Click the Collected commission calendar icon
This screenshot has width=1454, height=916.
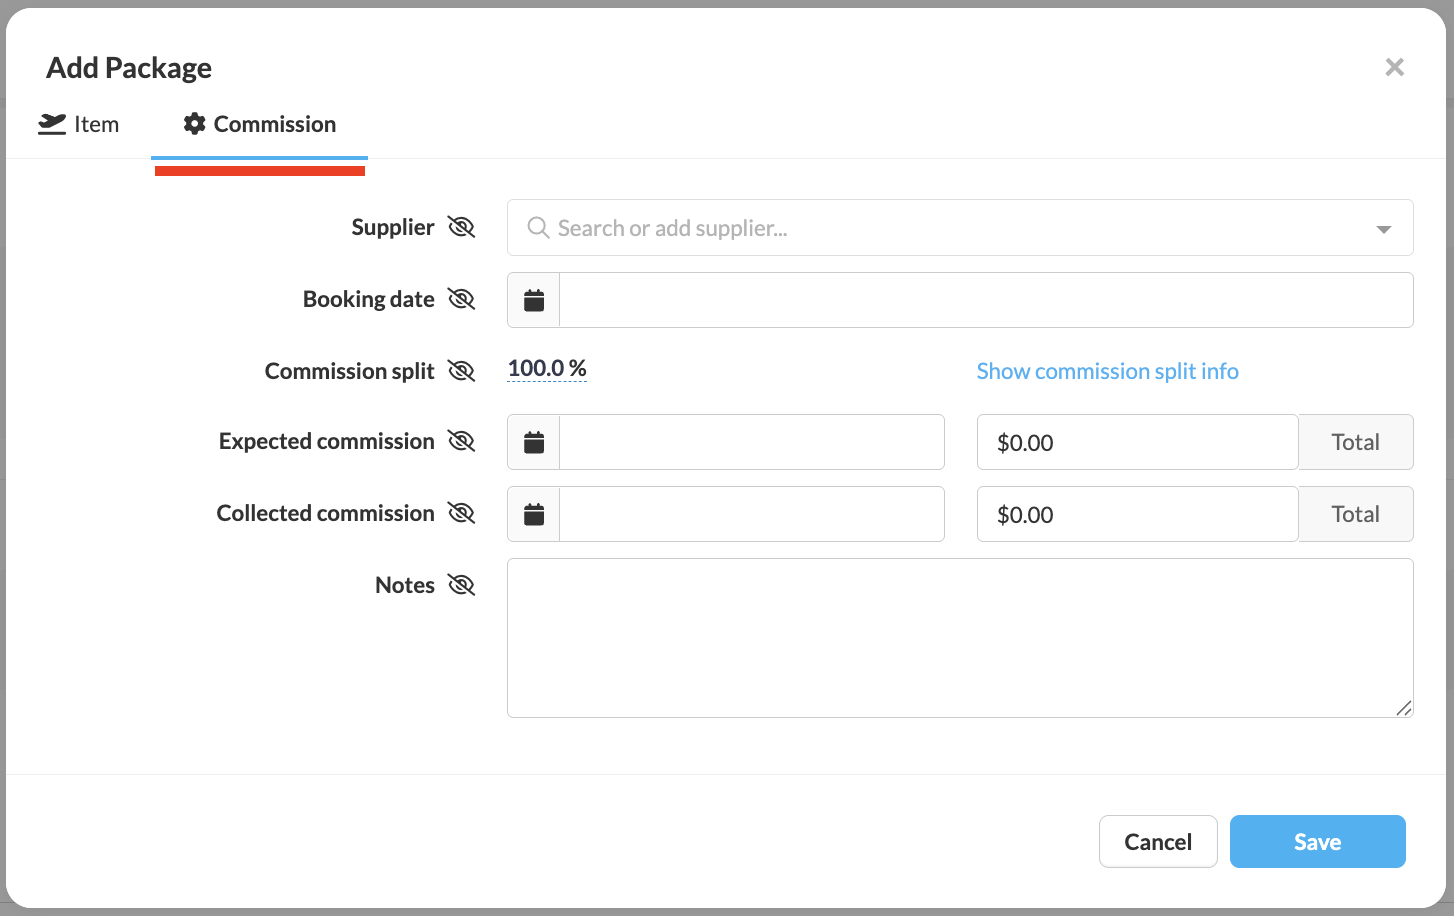pyautogui.click(x=534, y=514)
